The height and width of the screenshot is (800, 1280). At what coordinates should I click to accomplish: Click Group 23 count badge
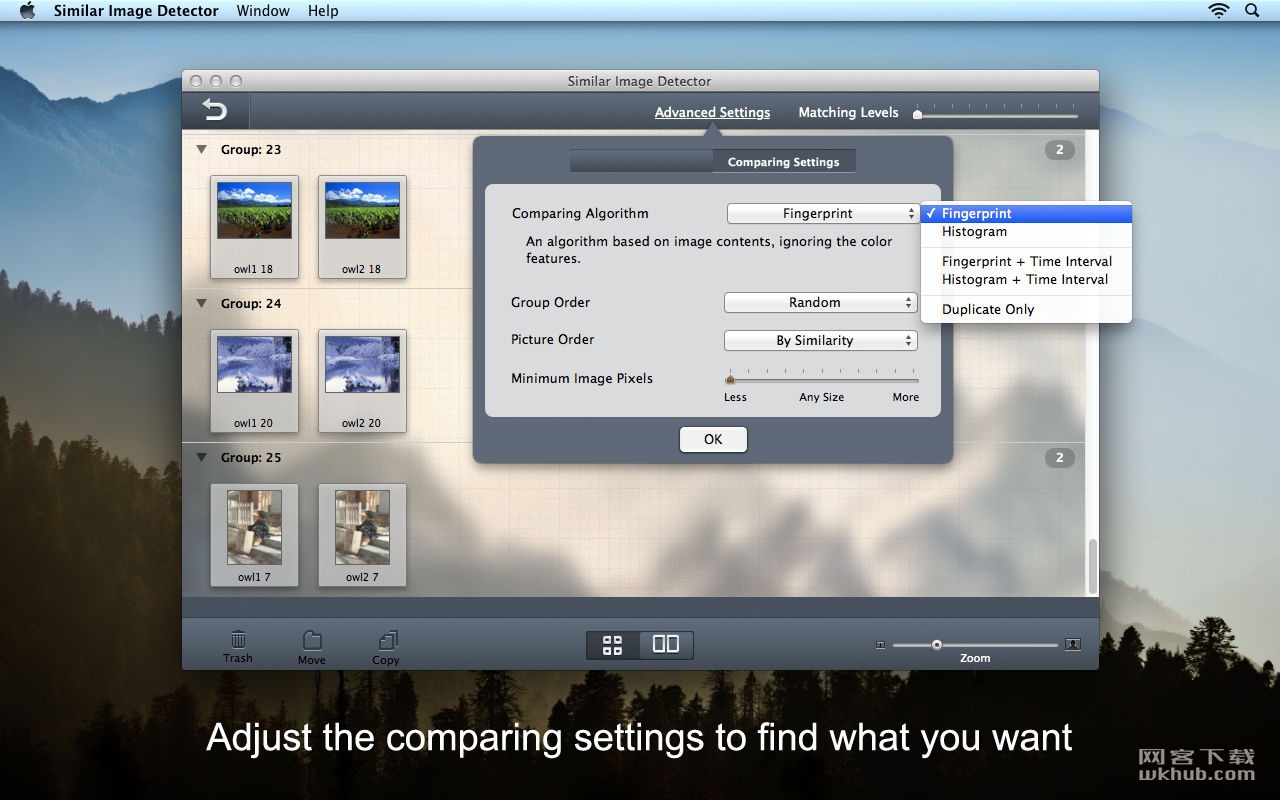click(1060, 150)
